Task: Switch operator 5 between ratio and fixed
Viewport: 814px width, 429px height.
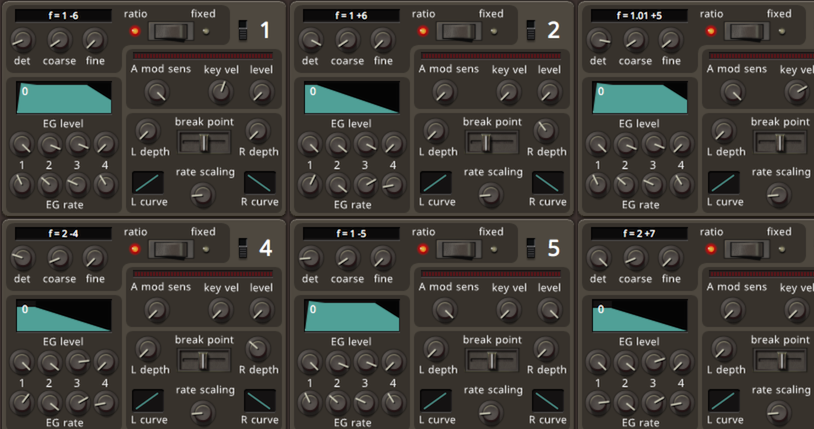Action: tap(458, 248)
